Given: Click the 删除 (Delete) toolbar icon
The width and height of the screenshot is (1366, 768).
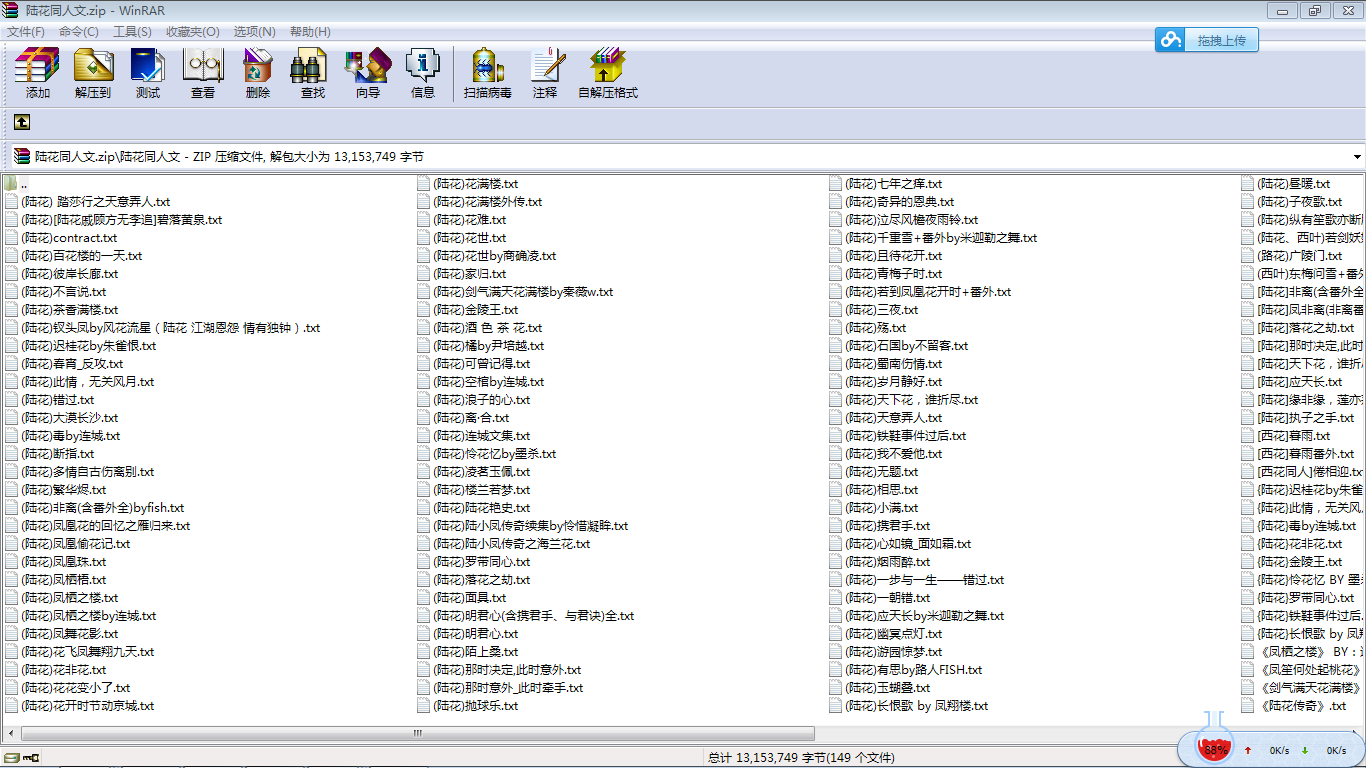Looking at the screenshot, I should tap(258, 73).
